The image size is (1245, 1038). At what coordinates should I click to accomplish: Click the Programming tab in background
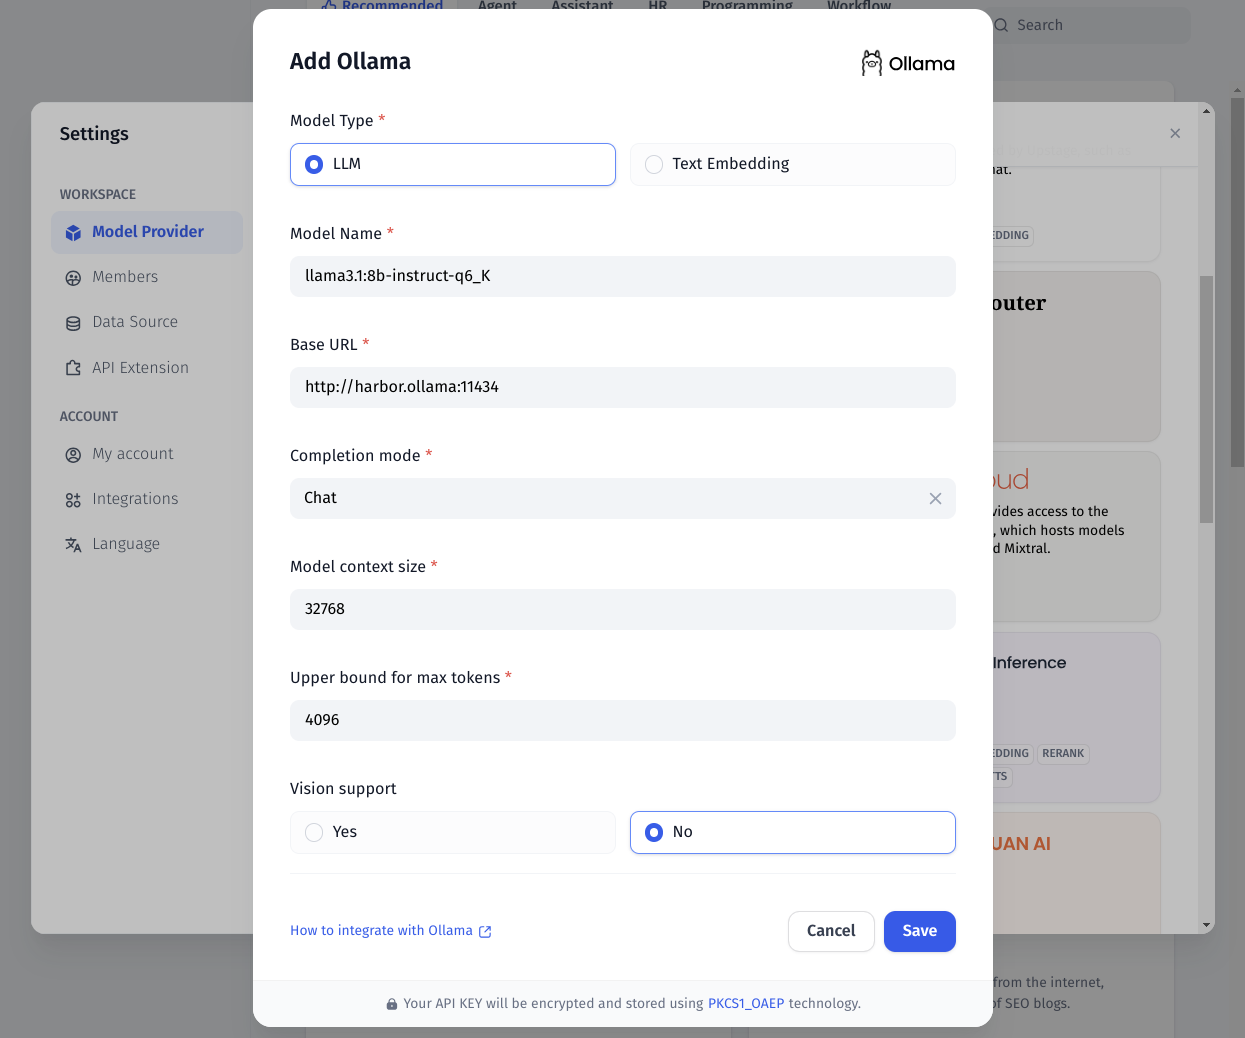(x=747, y=6)
